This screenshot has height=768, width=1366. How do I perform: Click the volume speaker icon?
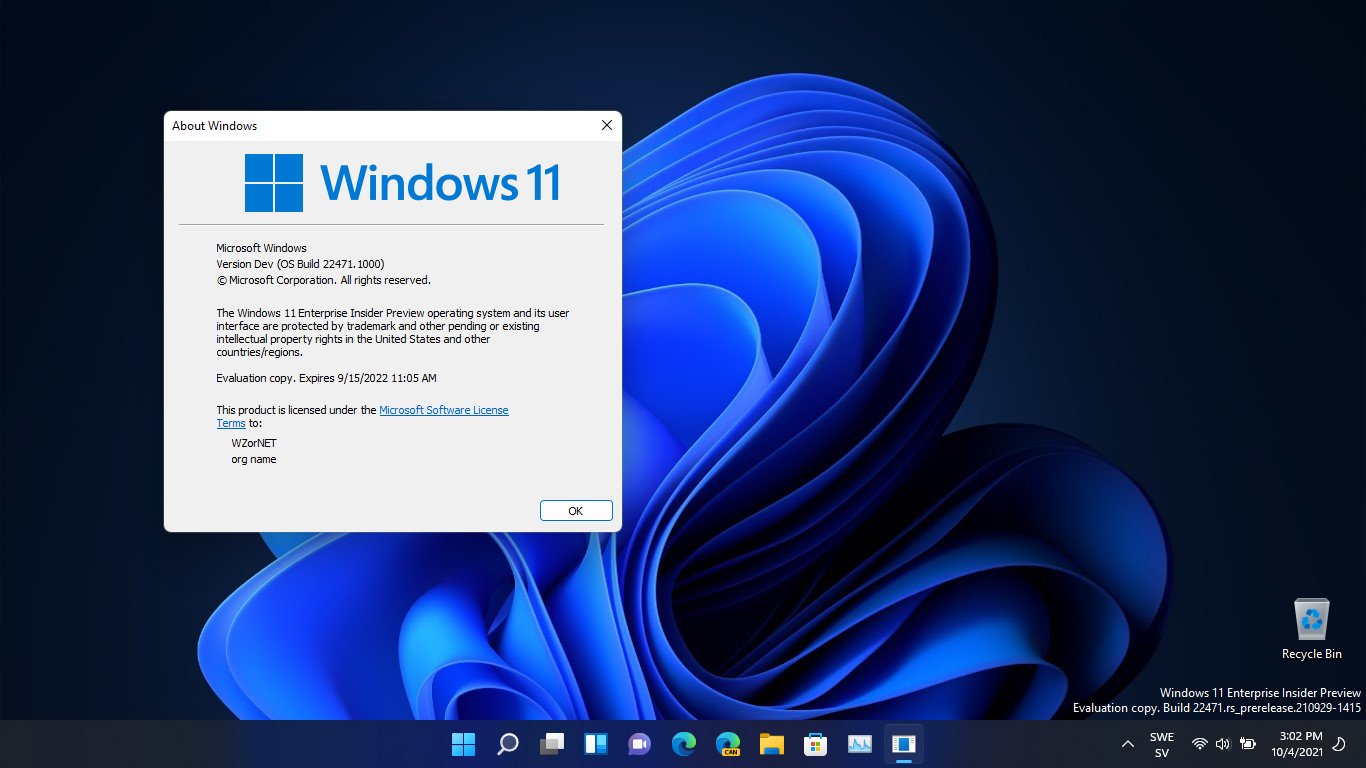click(1222, 744)
